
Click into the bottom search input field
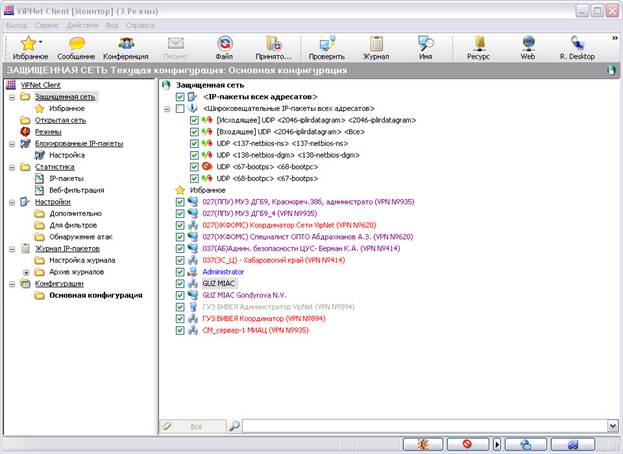tap(425, 426)
